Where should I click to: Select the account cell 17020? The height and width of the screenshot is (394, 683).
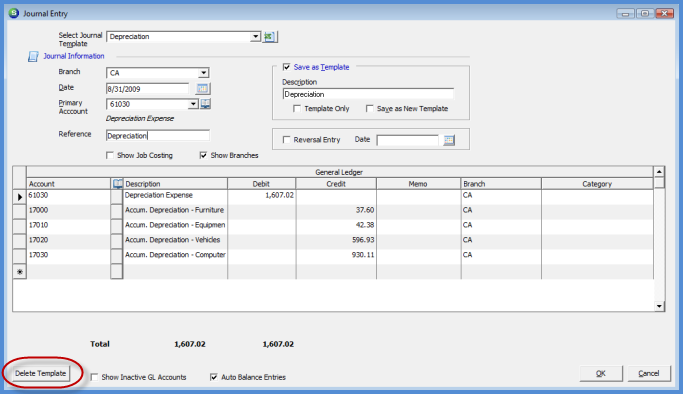(69, 241)
